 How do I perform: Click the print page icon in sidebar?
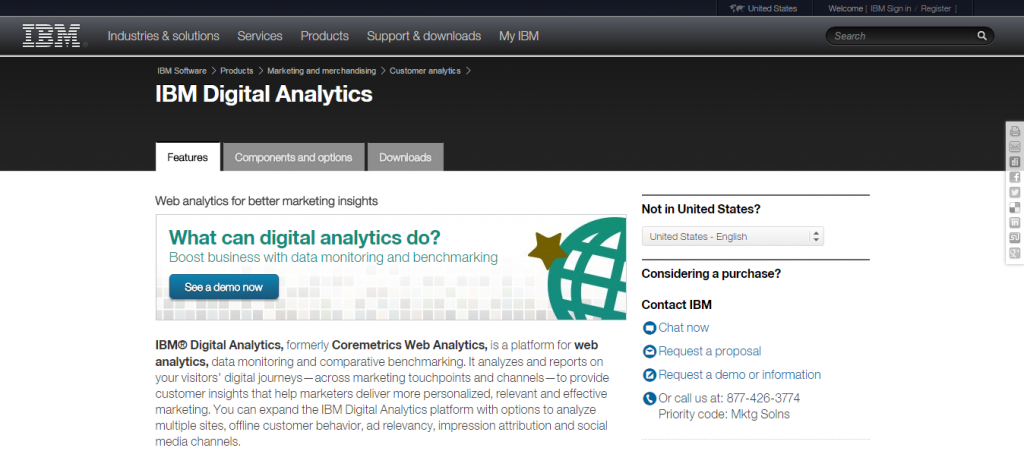coord(1014,131)
